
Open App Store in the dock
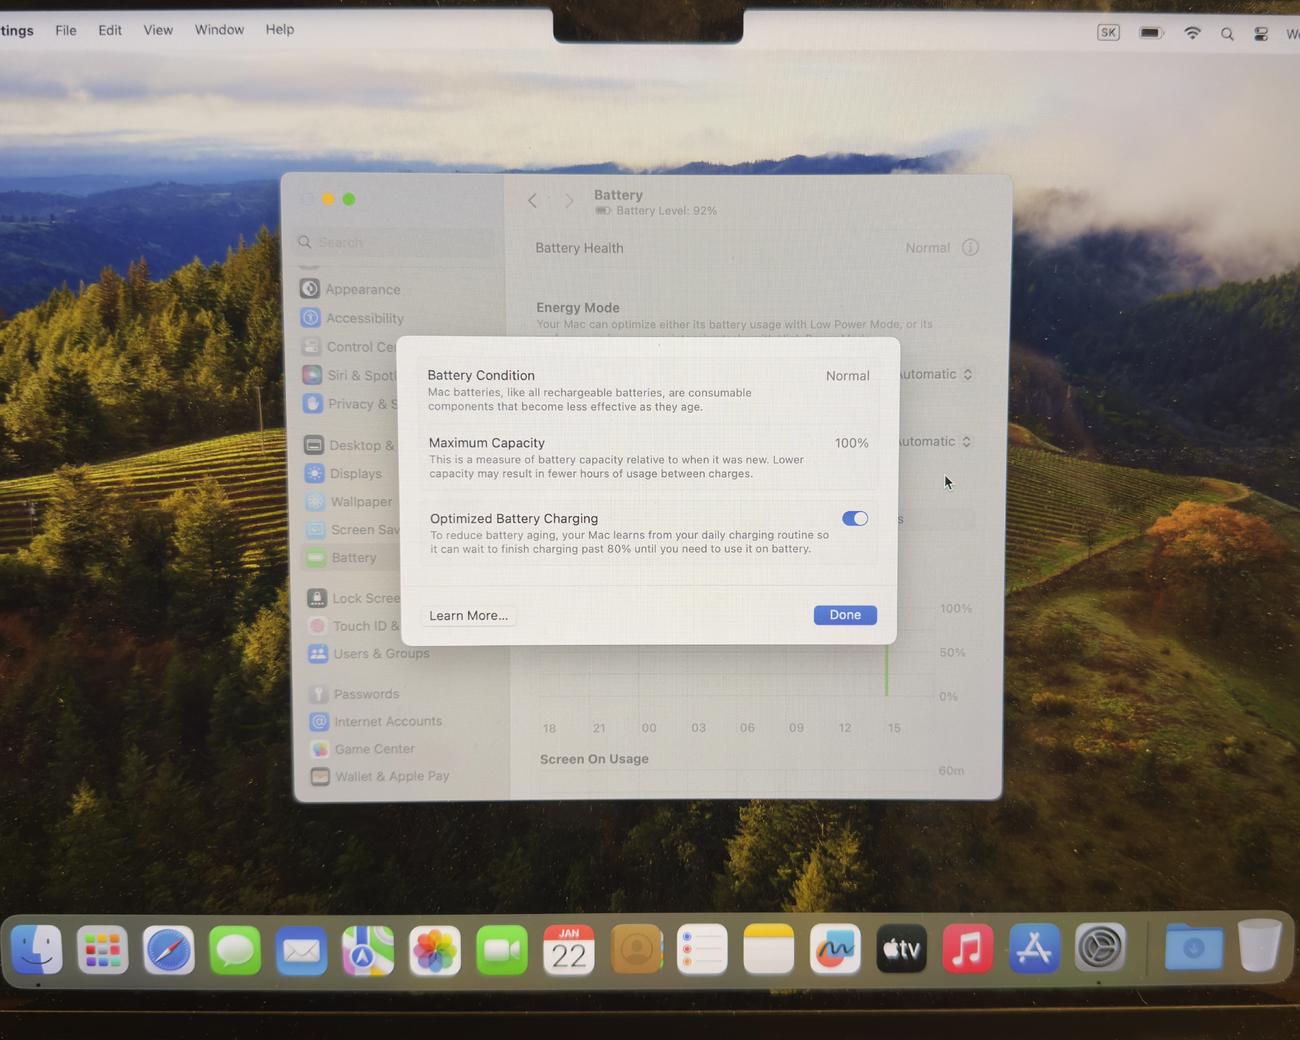coord(1034,950)
